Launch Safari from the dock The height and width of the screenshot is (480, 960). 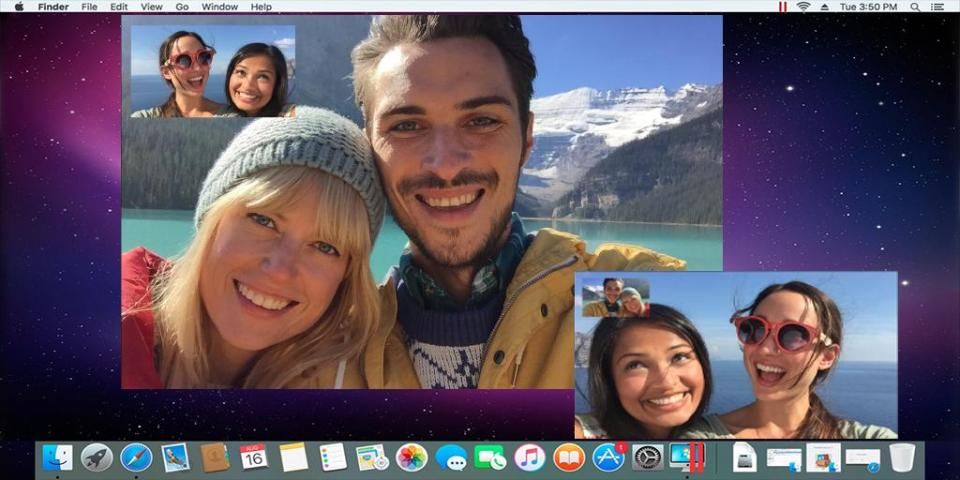[x=136, y=458]
